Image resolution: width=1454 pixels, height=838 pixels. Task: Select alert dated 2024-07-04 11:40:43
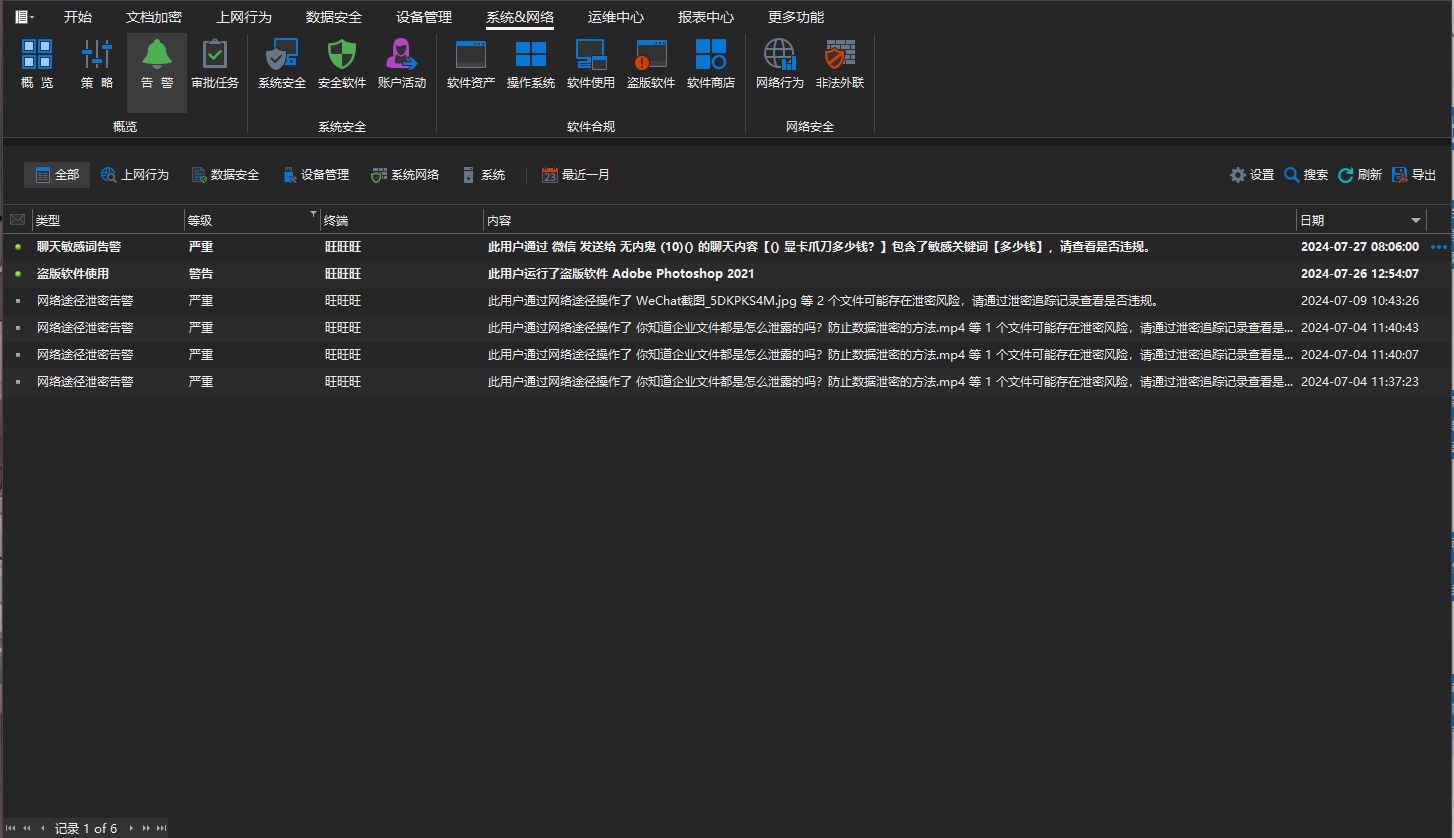[x=726, y=328]
